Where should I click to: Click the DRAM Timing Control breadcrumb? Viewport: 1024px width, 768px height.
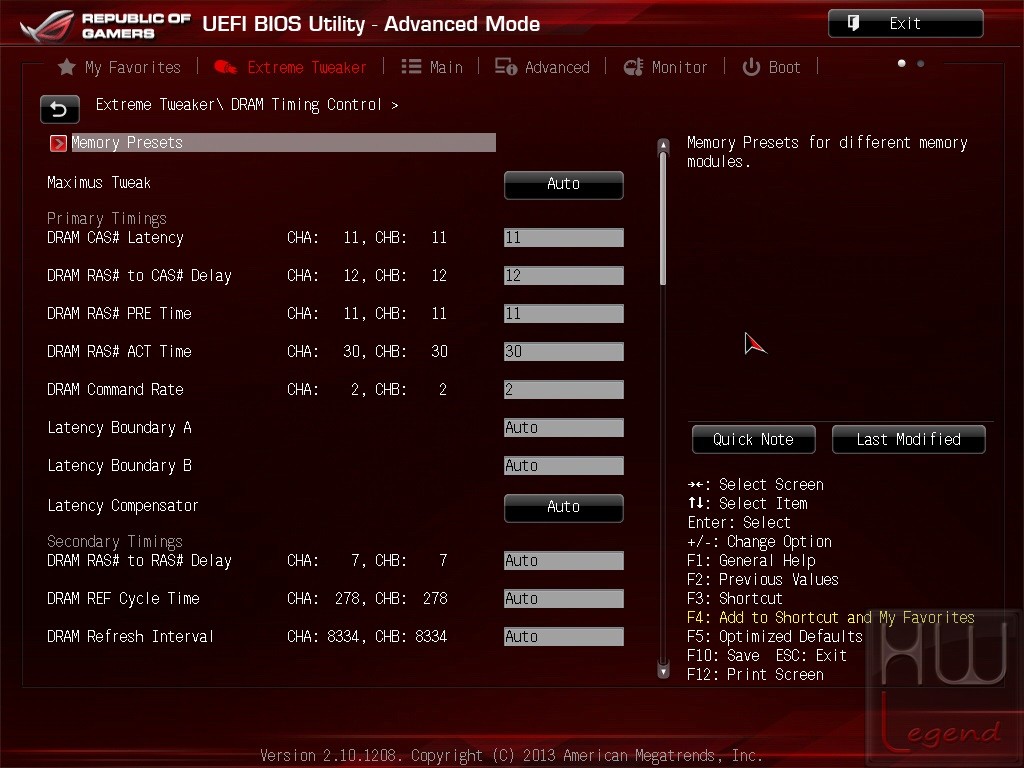click(x=306, y=105)
